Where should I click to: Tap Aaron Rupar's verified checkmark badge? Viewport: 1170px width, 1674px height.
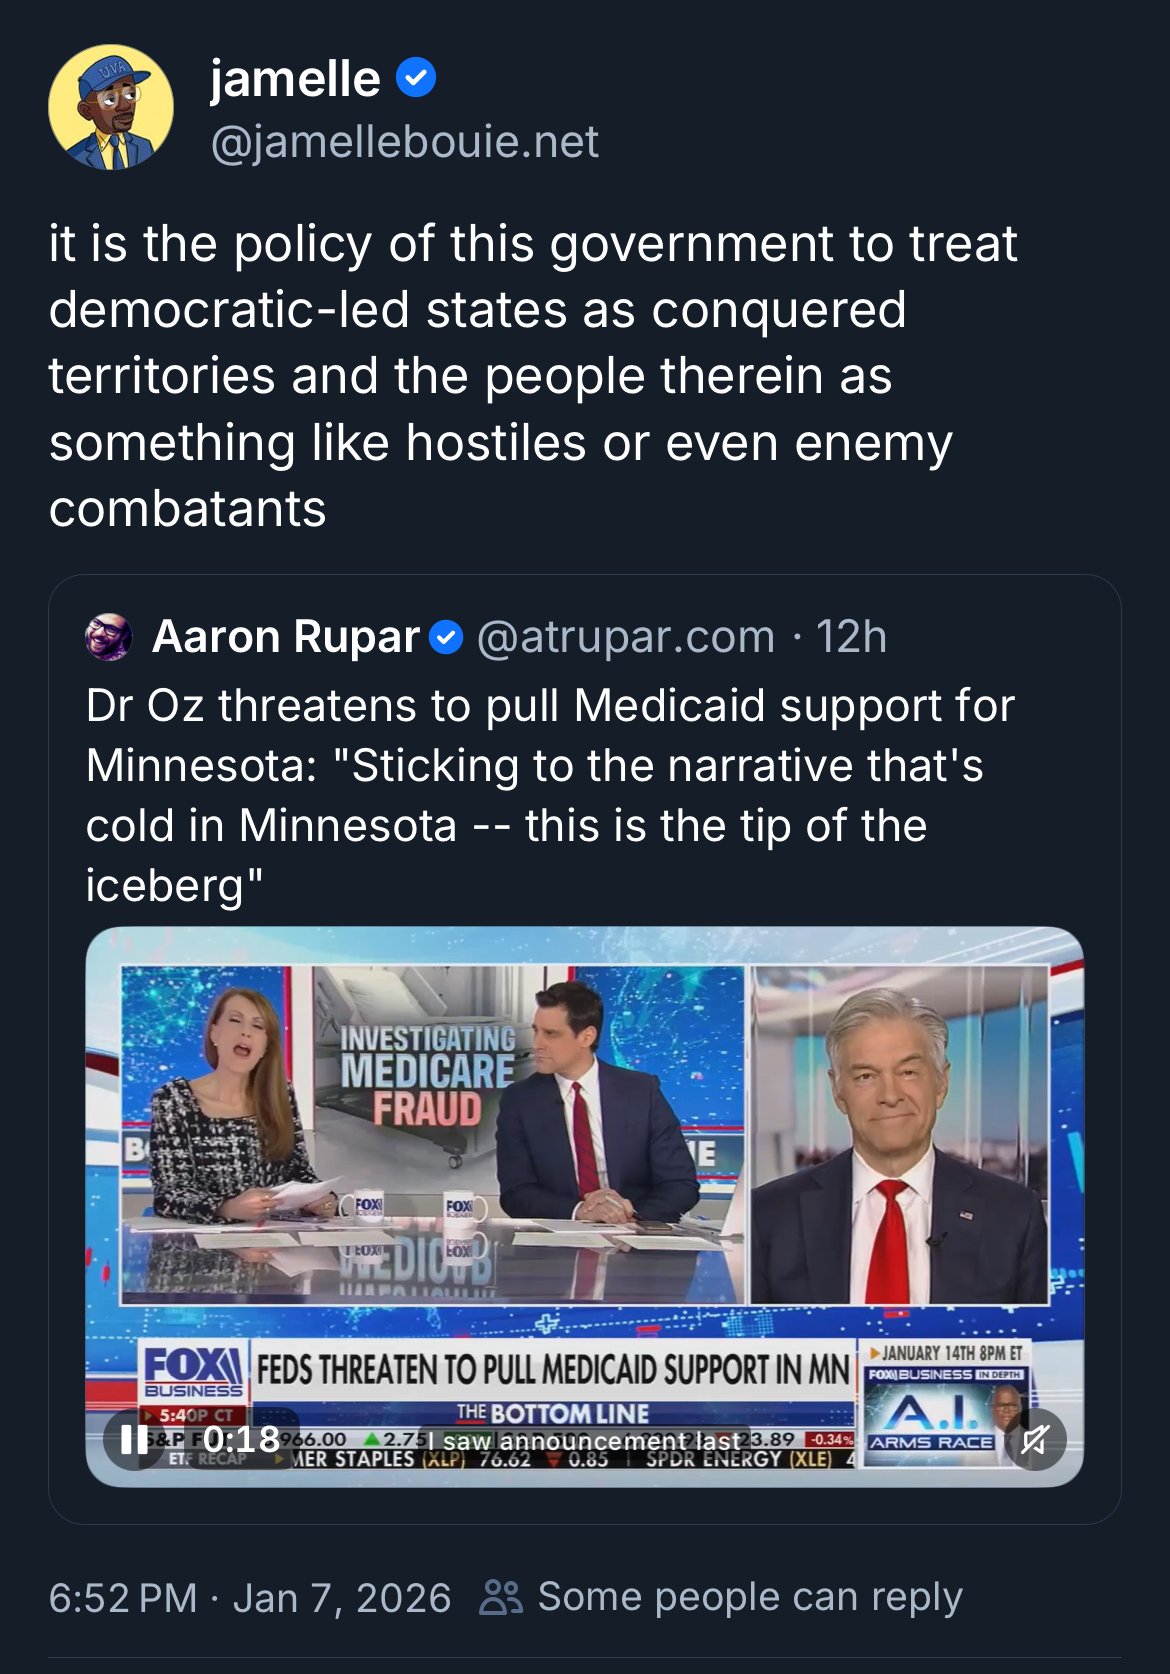coord(446,638)
